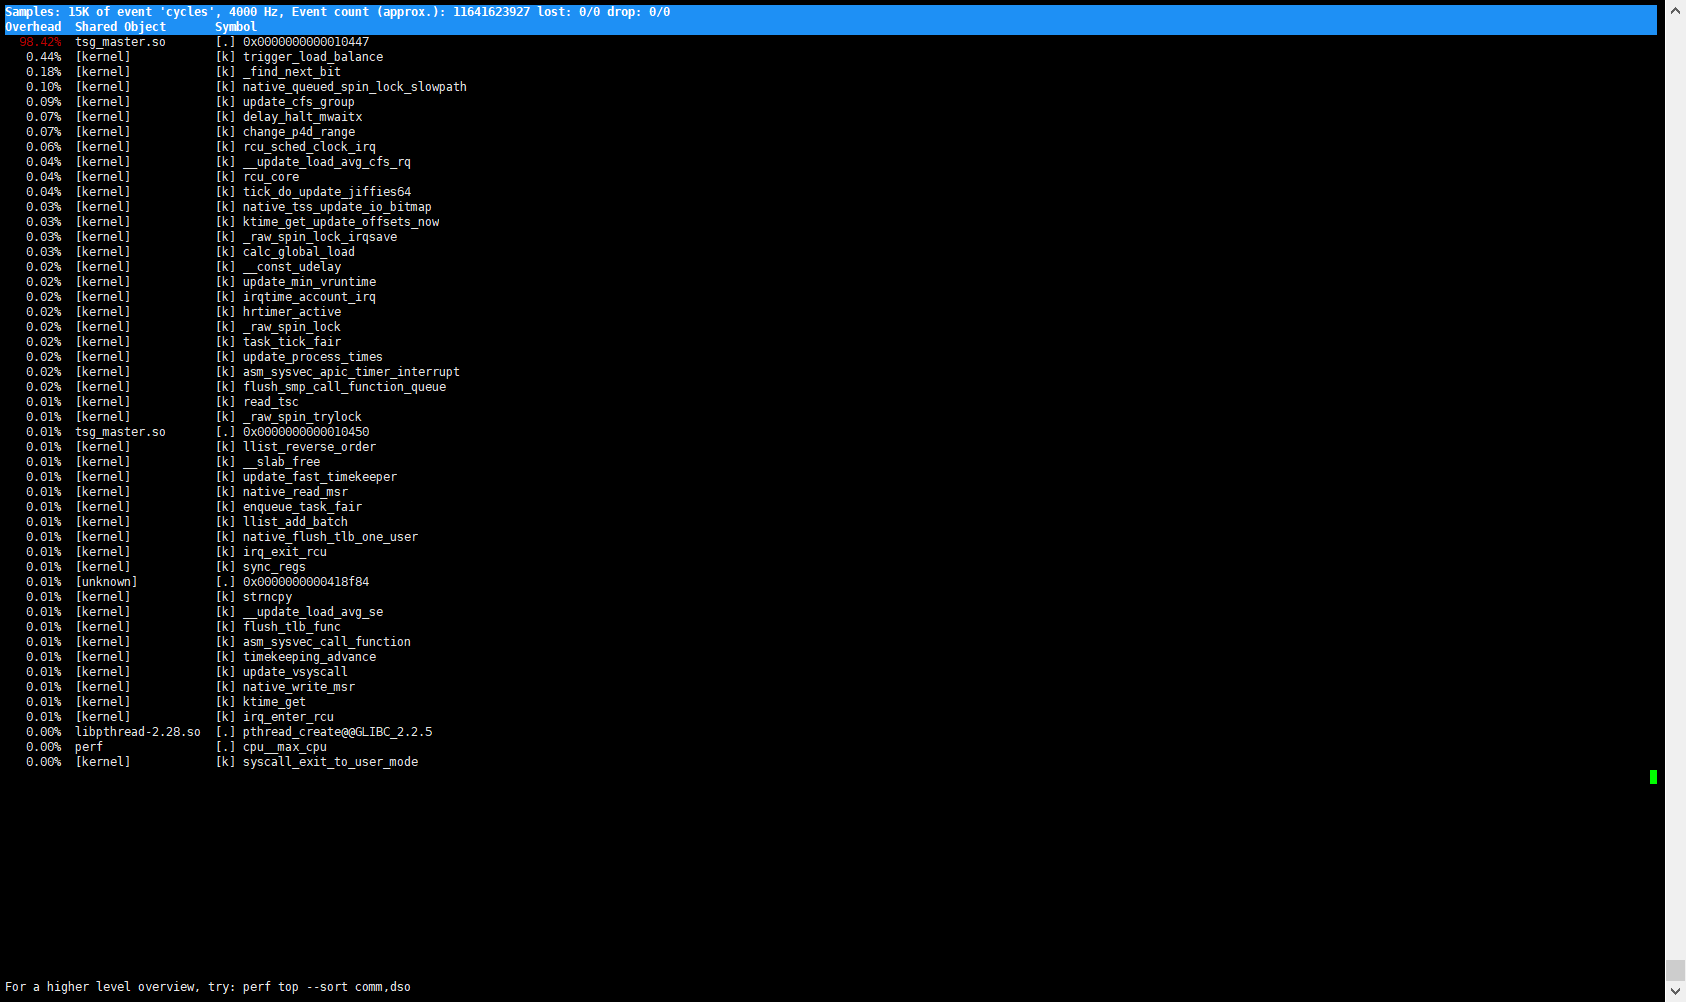This screenshot has width=1686, height=1002.
Task: Click the native_queued_spin_lock_slowpath symbol
Action: pos(354,87)
